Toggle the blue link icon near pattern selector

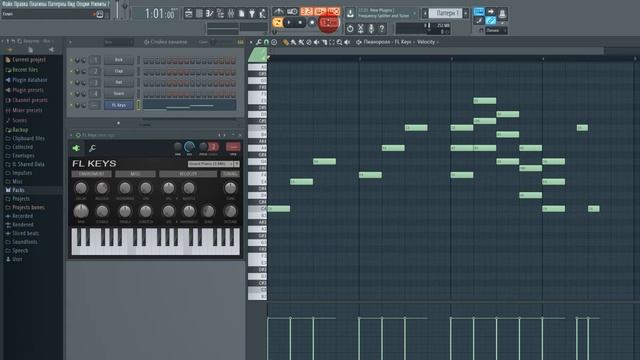tap(491, 20)
